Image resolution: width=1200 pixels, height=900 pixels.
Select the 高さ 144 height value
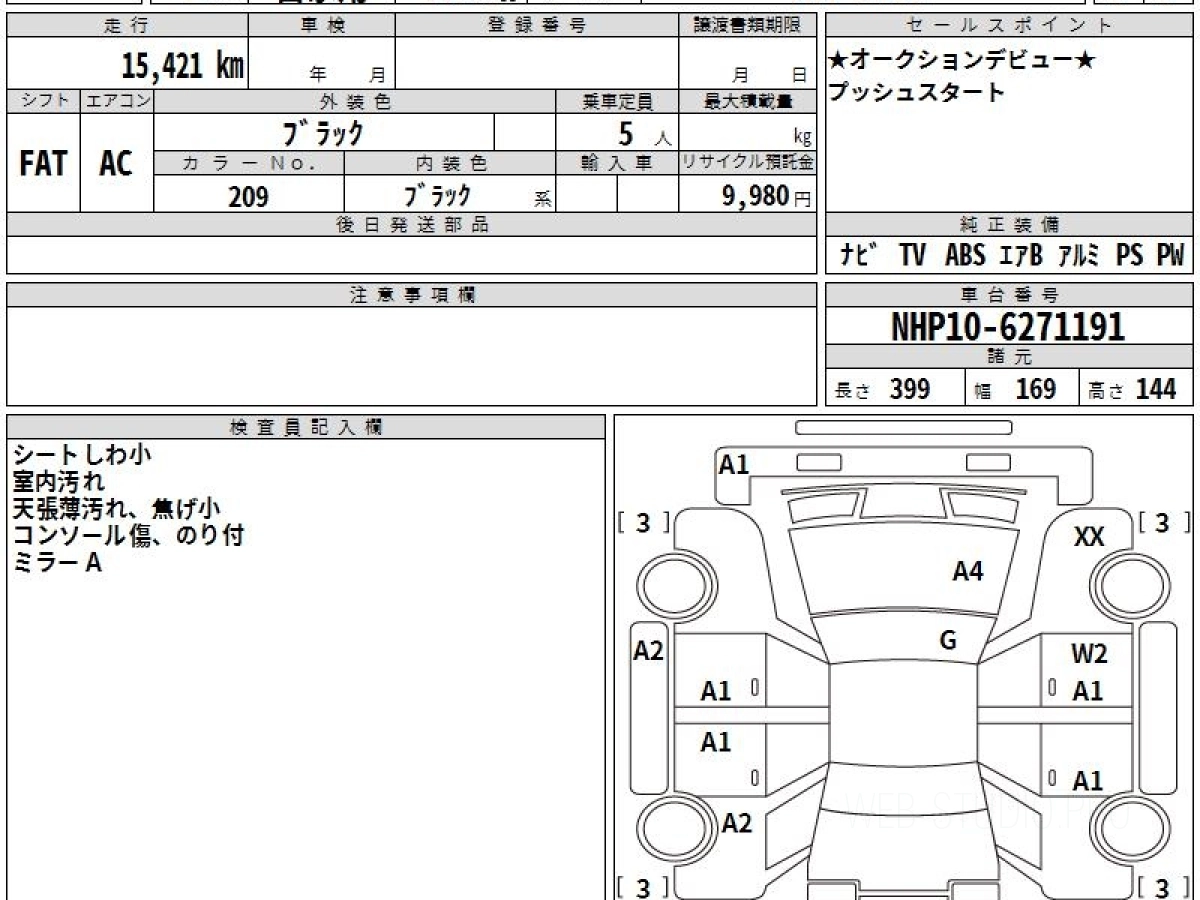pos(1133,389)
